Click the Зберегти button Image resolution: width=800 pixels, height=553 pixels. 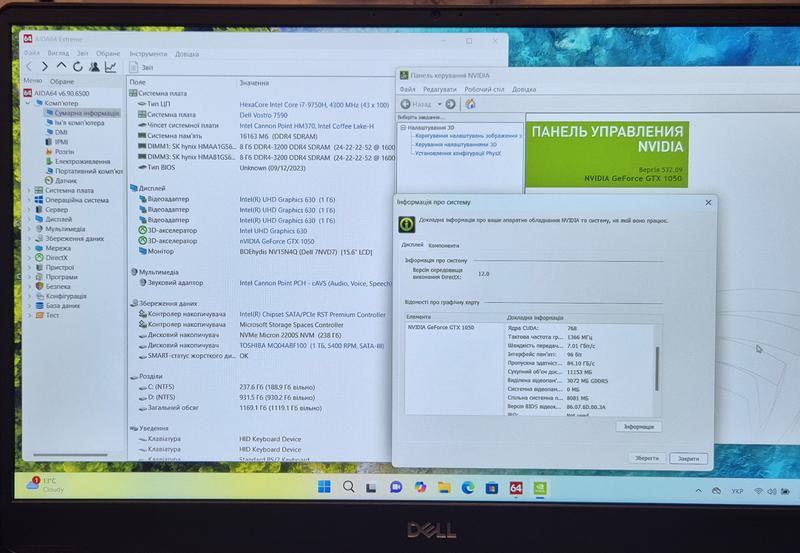[x=646, y=457]
